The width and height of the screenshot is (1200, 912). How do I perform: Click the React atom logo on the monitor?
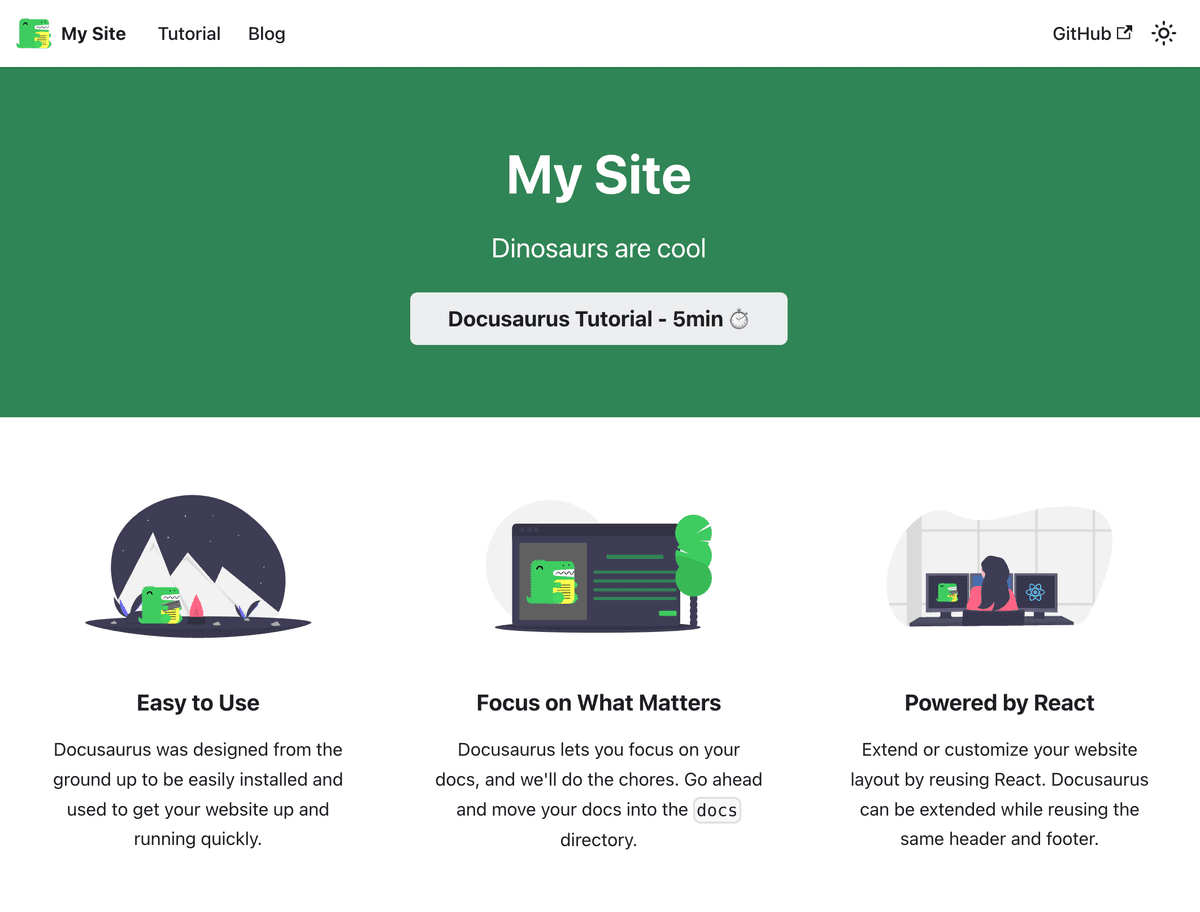[1035, 592]
